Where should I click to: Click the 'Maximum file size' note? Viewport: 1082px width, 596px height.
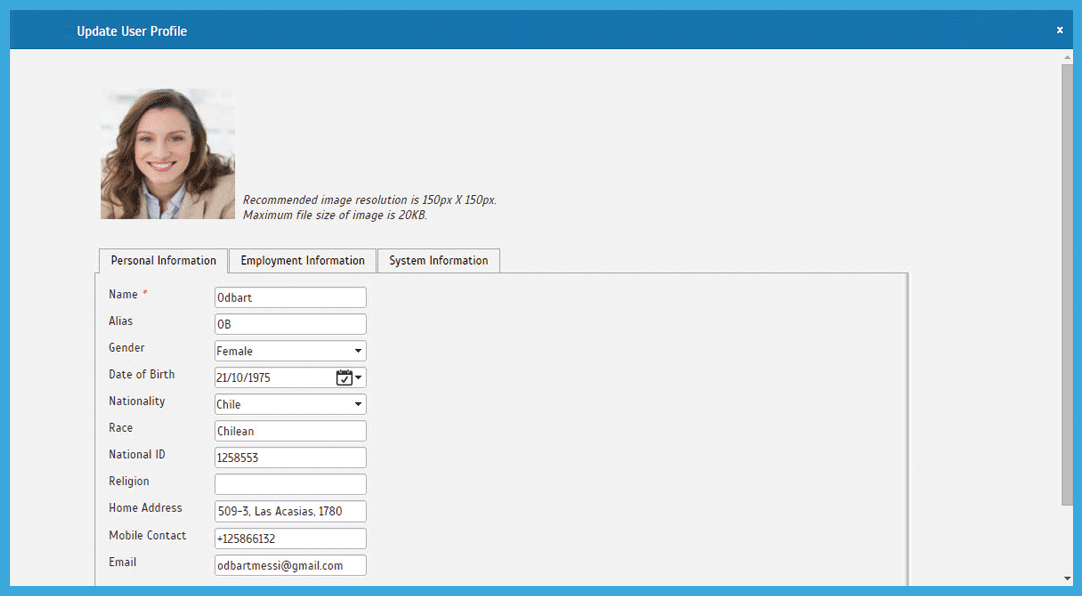335,215
